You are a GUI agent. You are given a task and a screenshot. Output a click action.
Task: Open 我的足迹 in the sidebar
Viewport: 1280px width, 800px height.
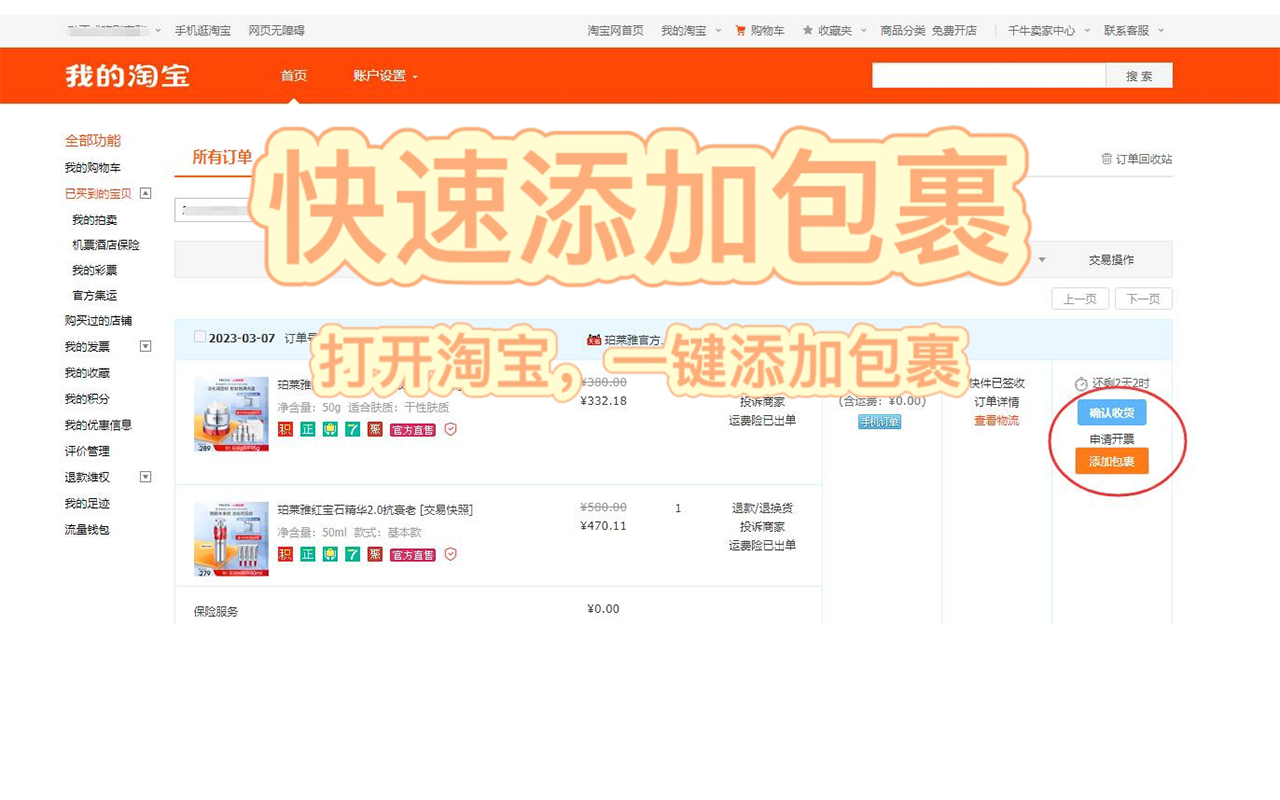coord(87,503)
